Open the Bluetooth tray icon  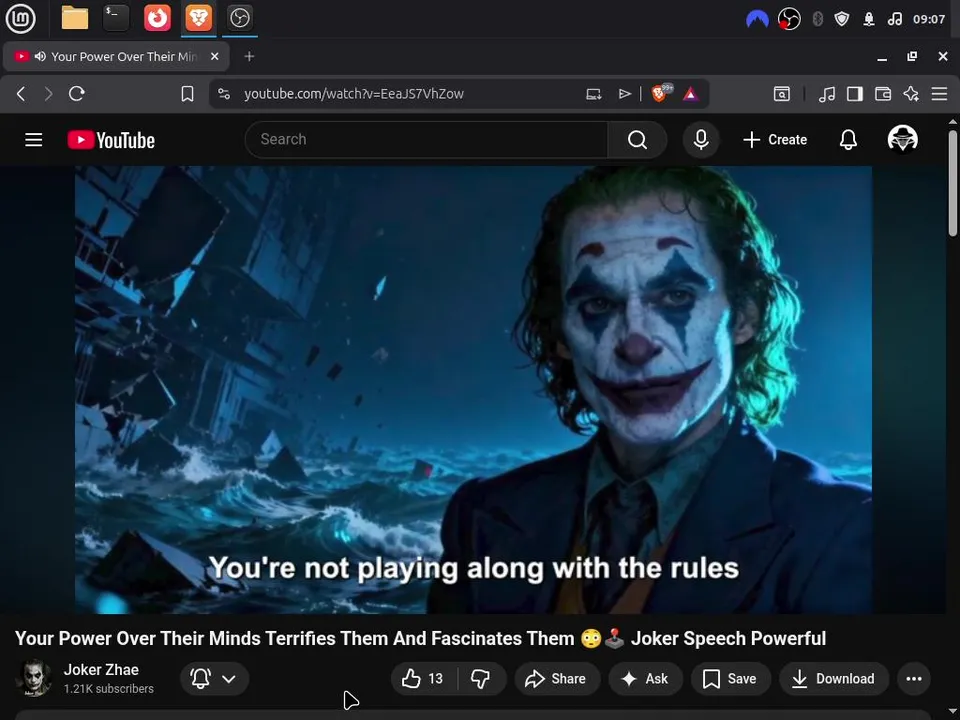coord(817,19)
